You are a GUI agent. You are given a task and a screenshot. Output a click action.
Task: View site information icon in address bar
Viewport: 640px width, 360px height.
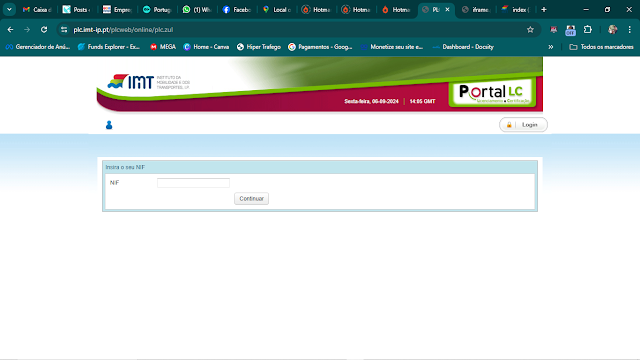pyautogui.click(x=64, y=29)
